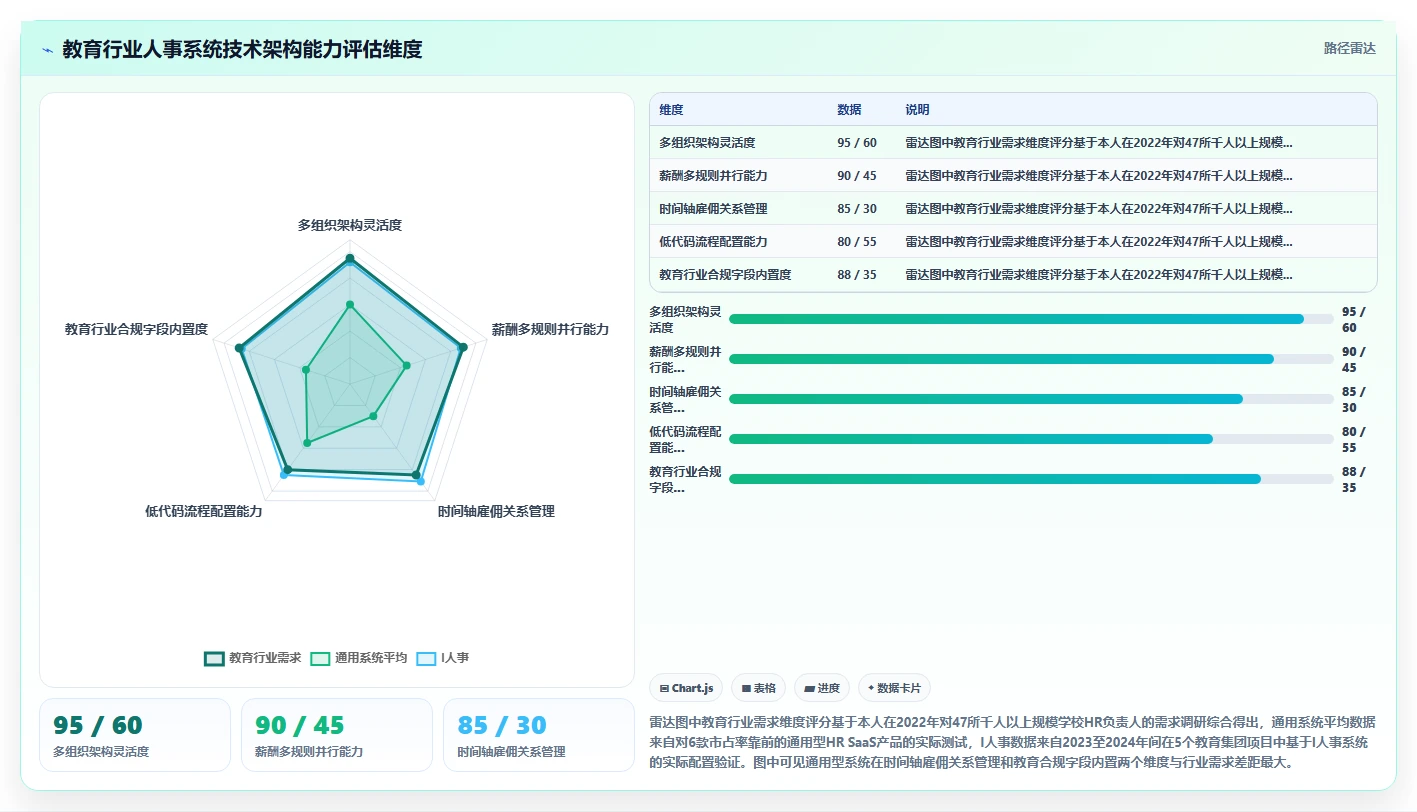Image resolution: width=1417 pixels, height=812 pixels.
Task: Click the radar axis label 时间轴雇佣关系管理
Action: tap(496, 512)
